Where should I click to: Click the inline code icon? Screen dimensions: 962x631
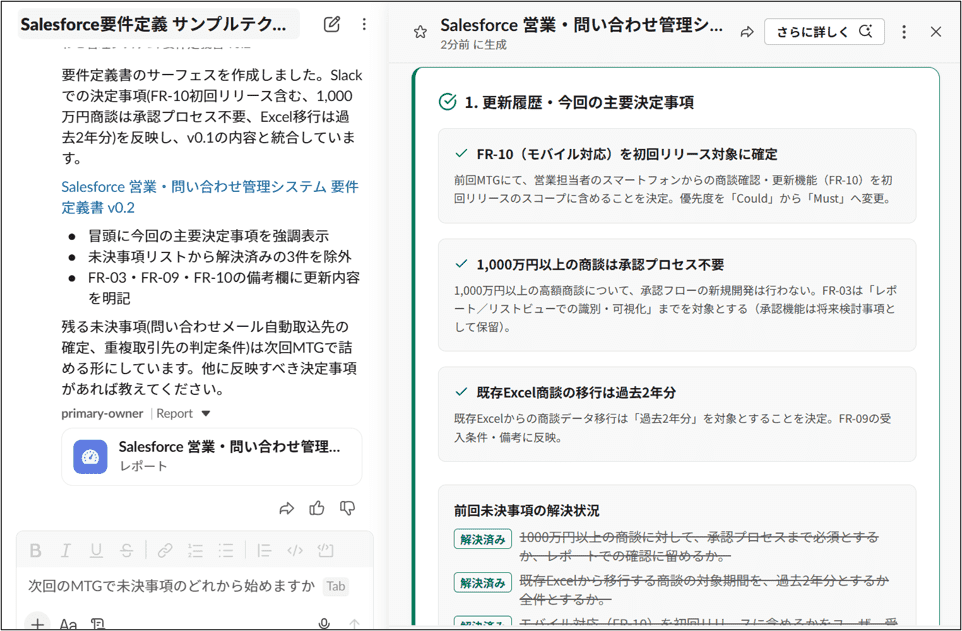(x=295, y=551)
